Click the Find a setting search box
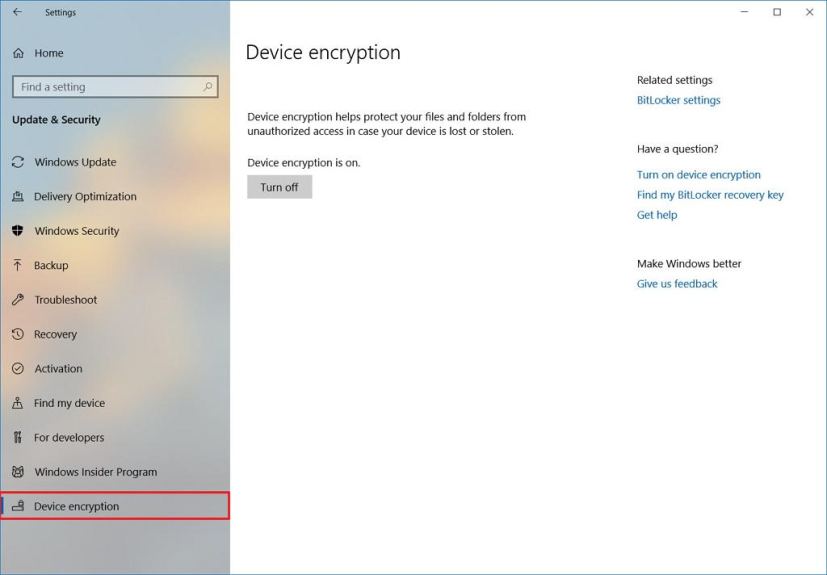Image resolution: width=827 pixels, height=575 pixels. click(x=115, y=87)
